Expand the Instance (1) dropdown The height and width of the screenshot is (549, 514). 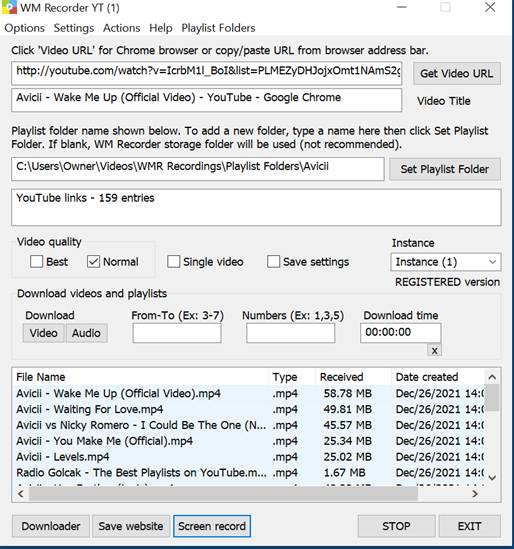[x=446, y=262]
